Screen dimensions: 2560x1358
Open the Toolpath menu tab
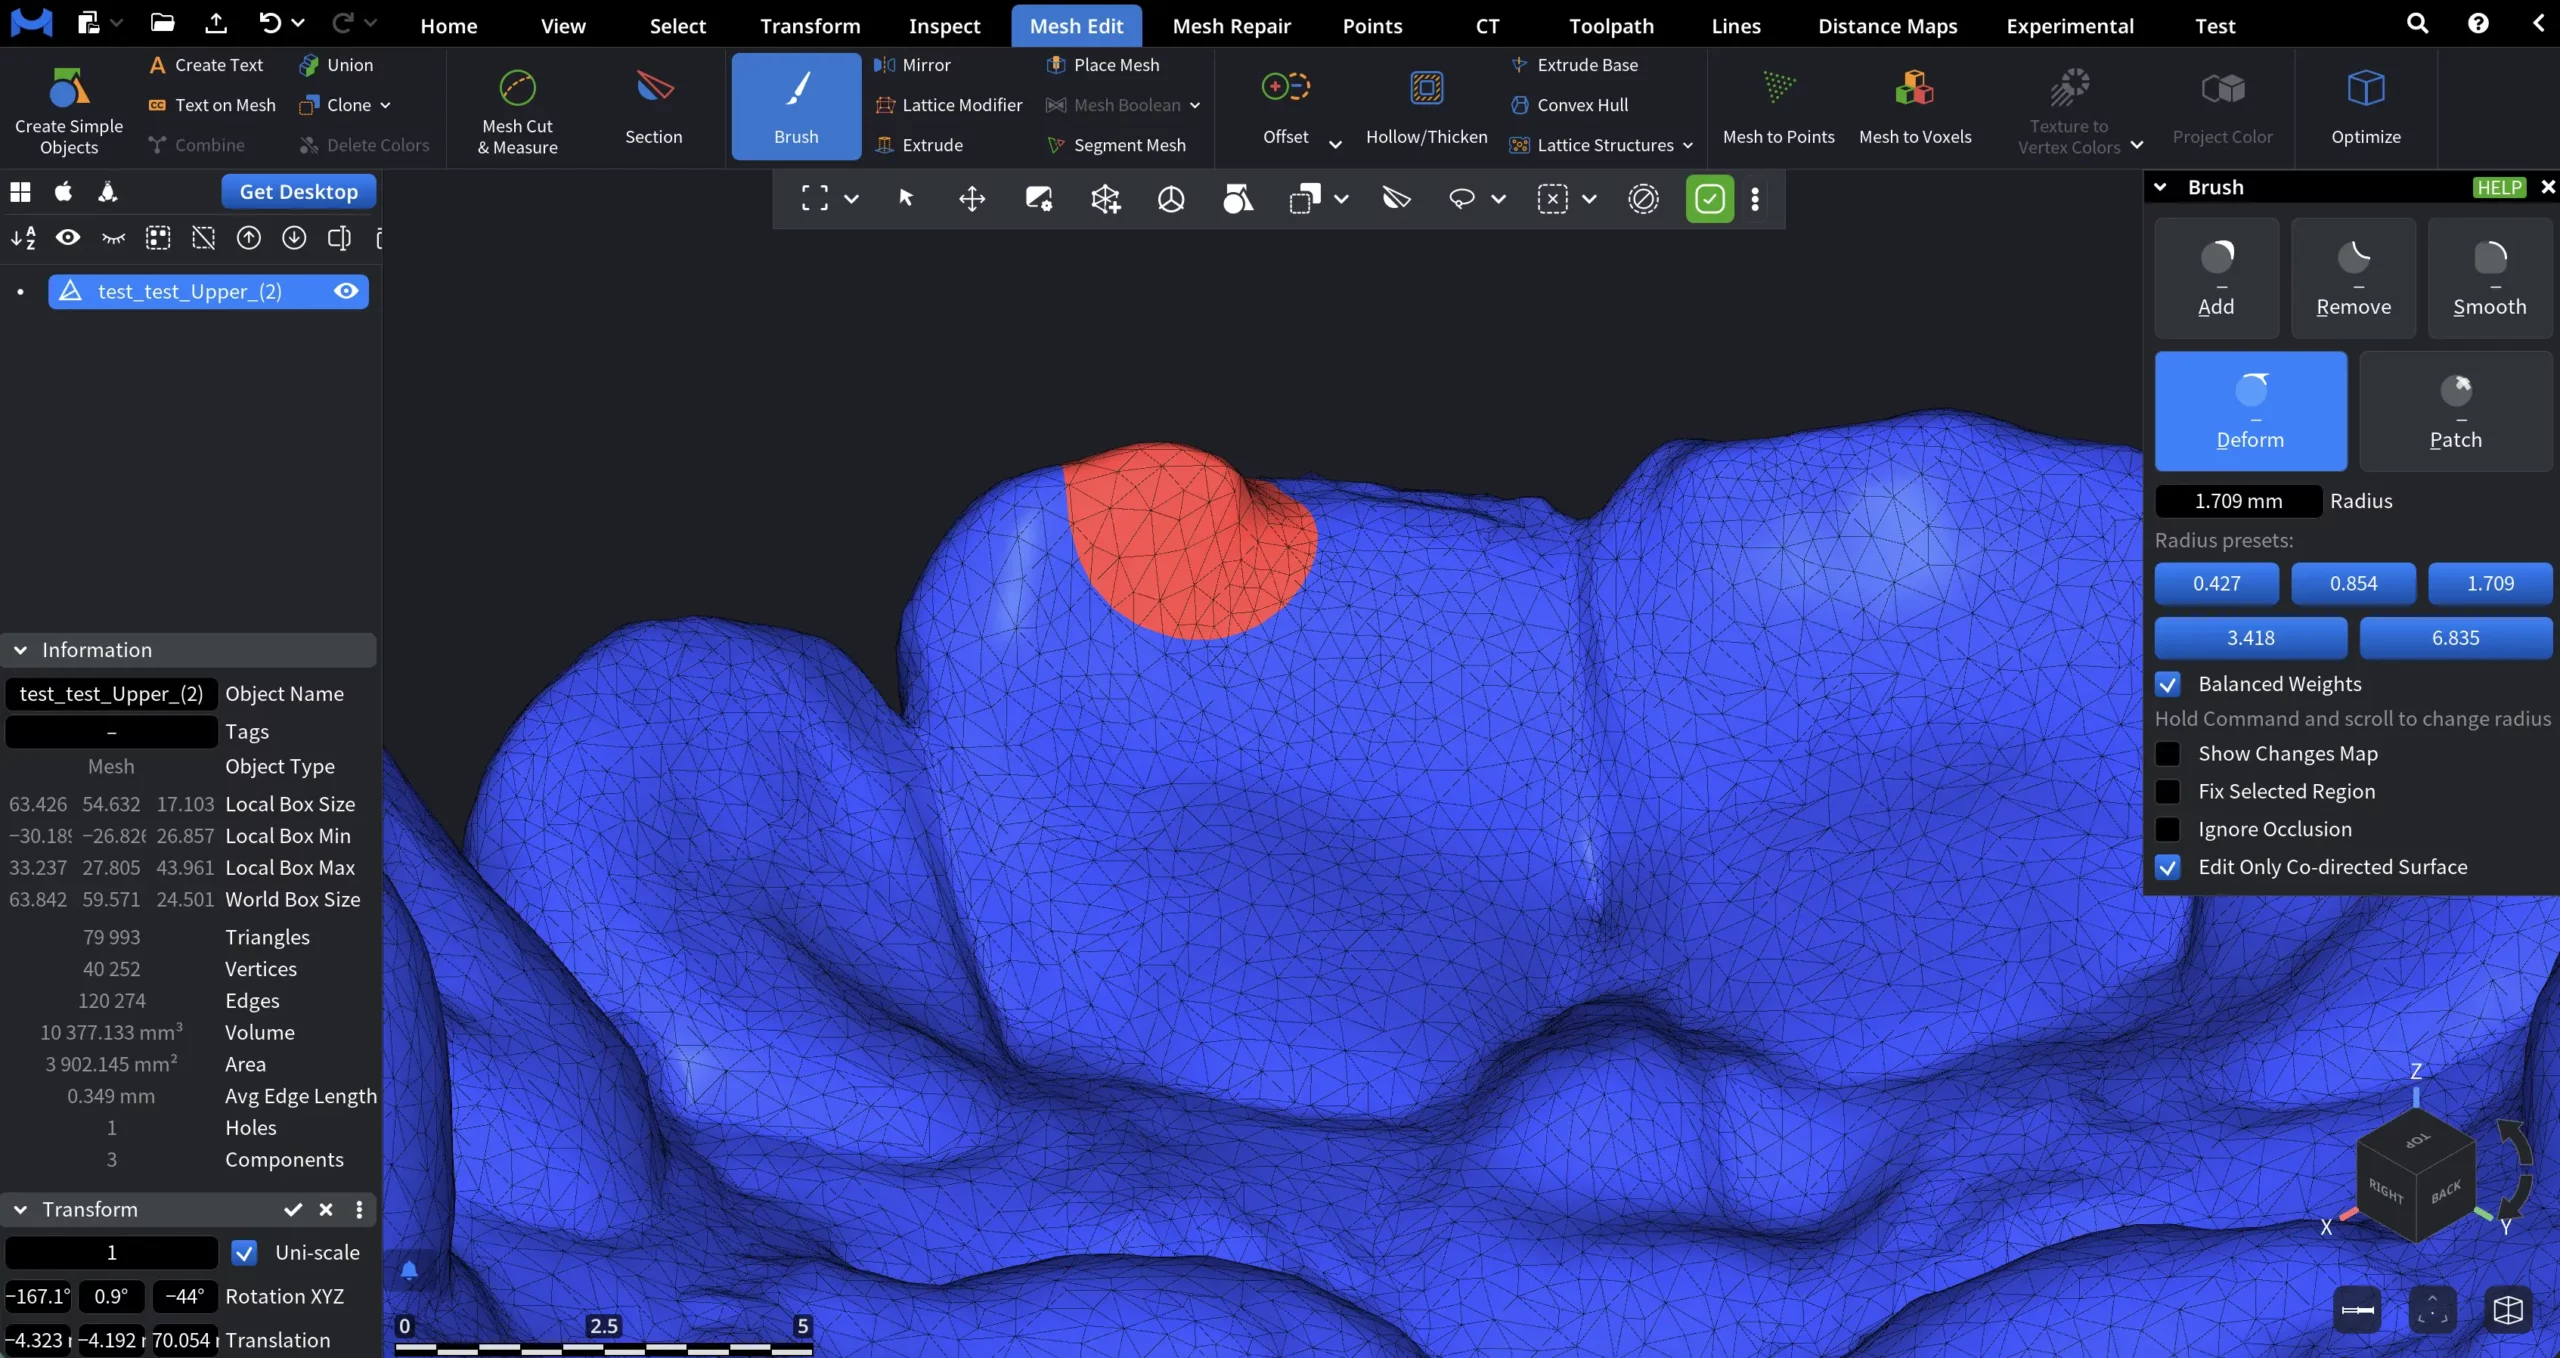tap(1611, 25)
